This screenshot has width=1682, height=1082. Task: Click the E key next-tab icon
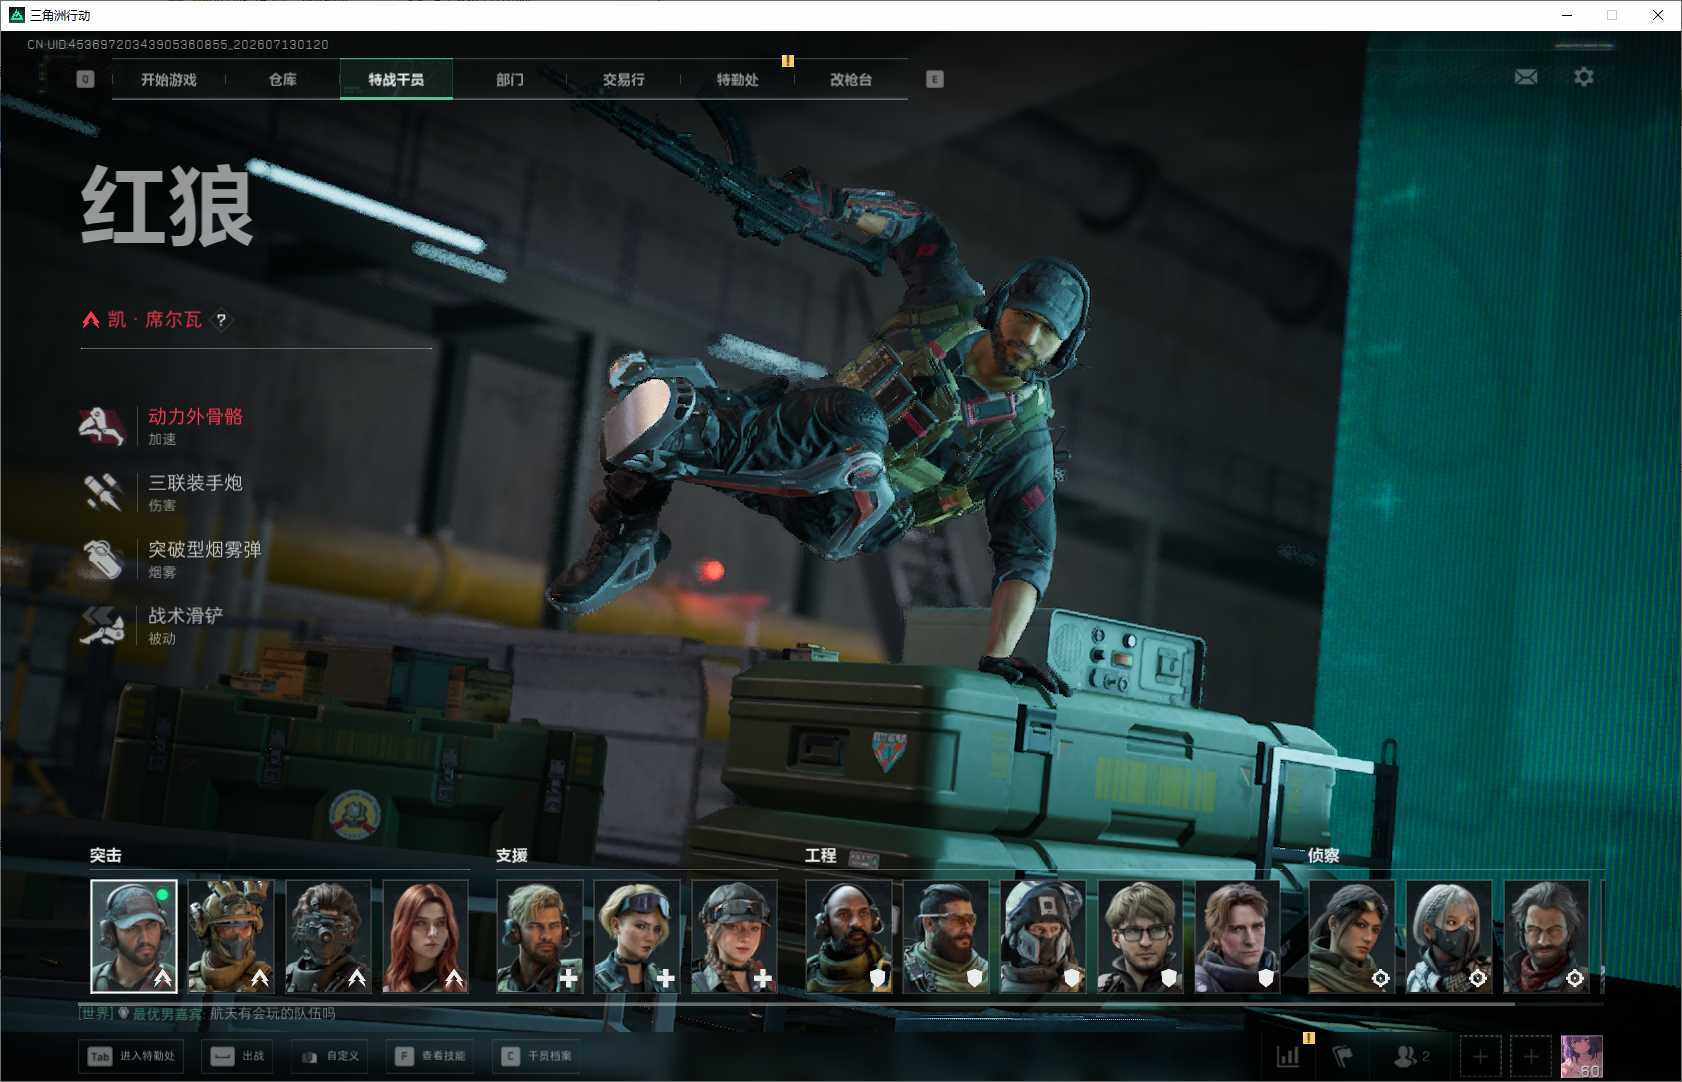[x=935, y=79]
